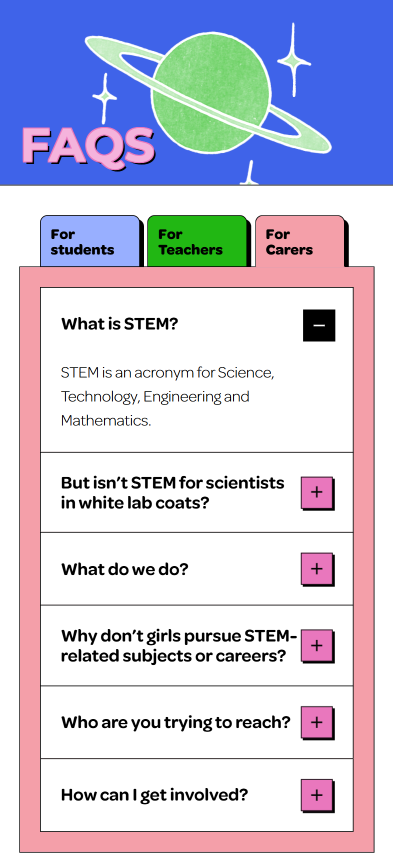The height and width of the screenshot is (860, 393).
Task: Click the plus icon beside 'What do we do?'
Action: coord(317,569)
